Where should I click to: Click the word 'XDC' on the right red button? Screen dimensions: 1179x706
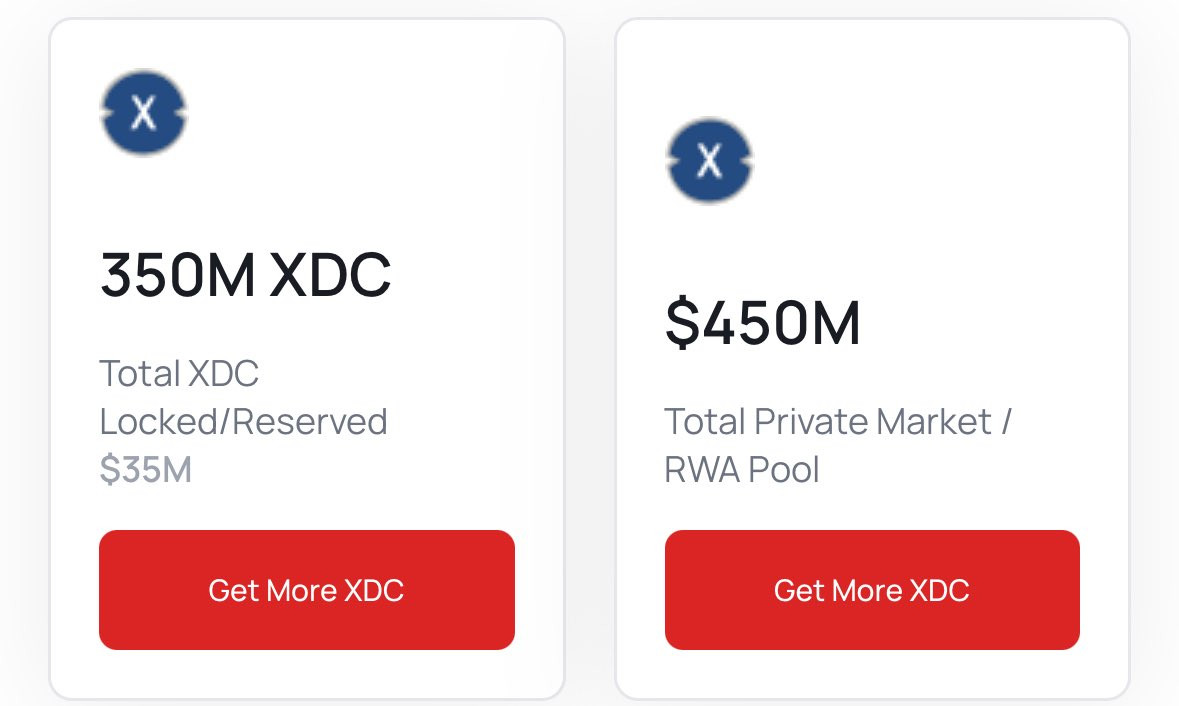[939, 590]
